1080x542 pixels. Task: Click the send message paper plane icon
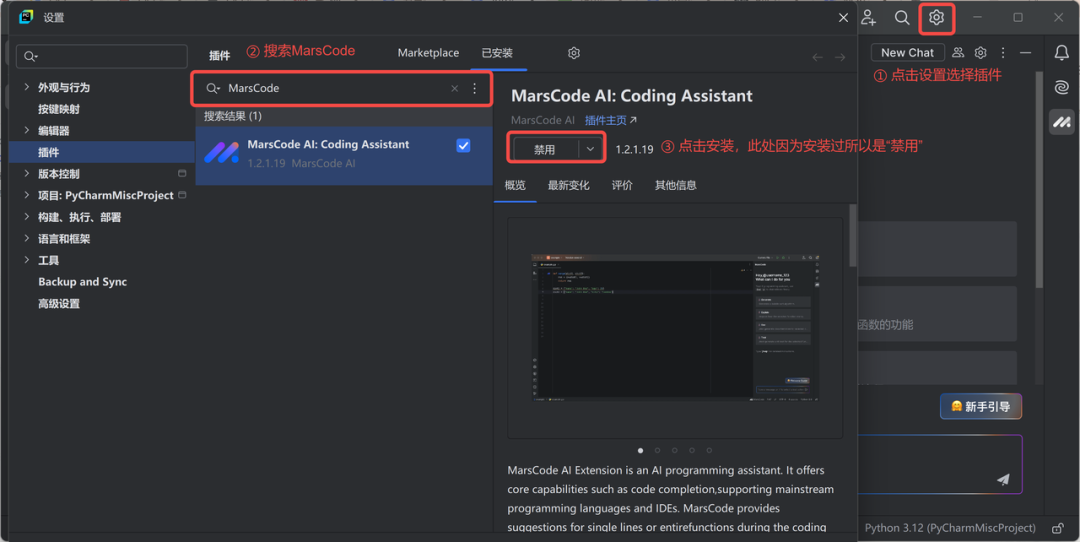click(x=1004, y=479)
